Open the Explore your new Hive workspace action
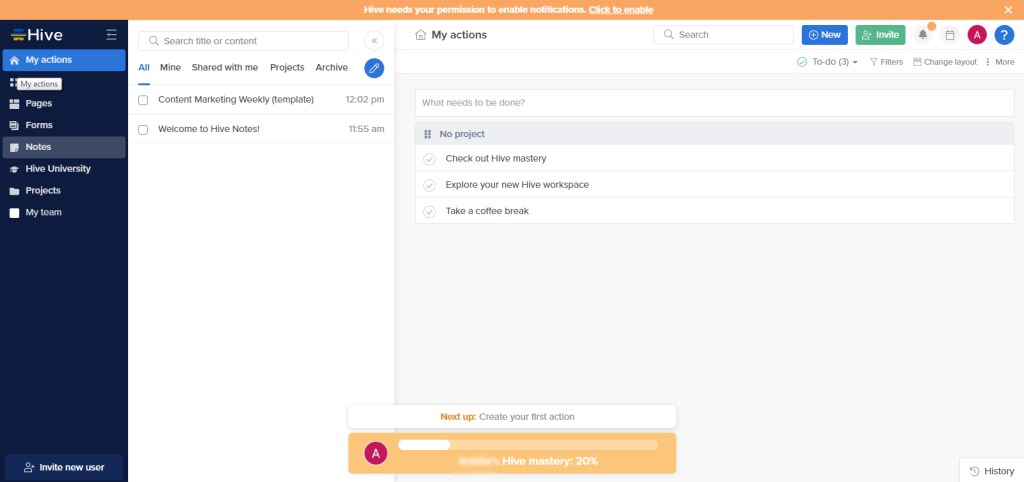1024x482 pixels. (x=517, y=185)
